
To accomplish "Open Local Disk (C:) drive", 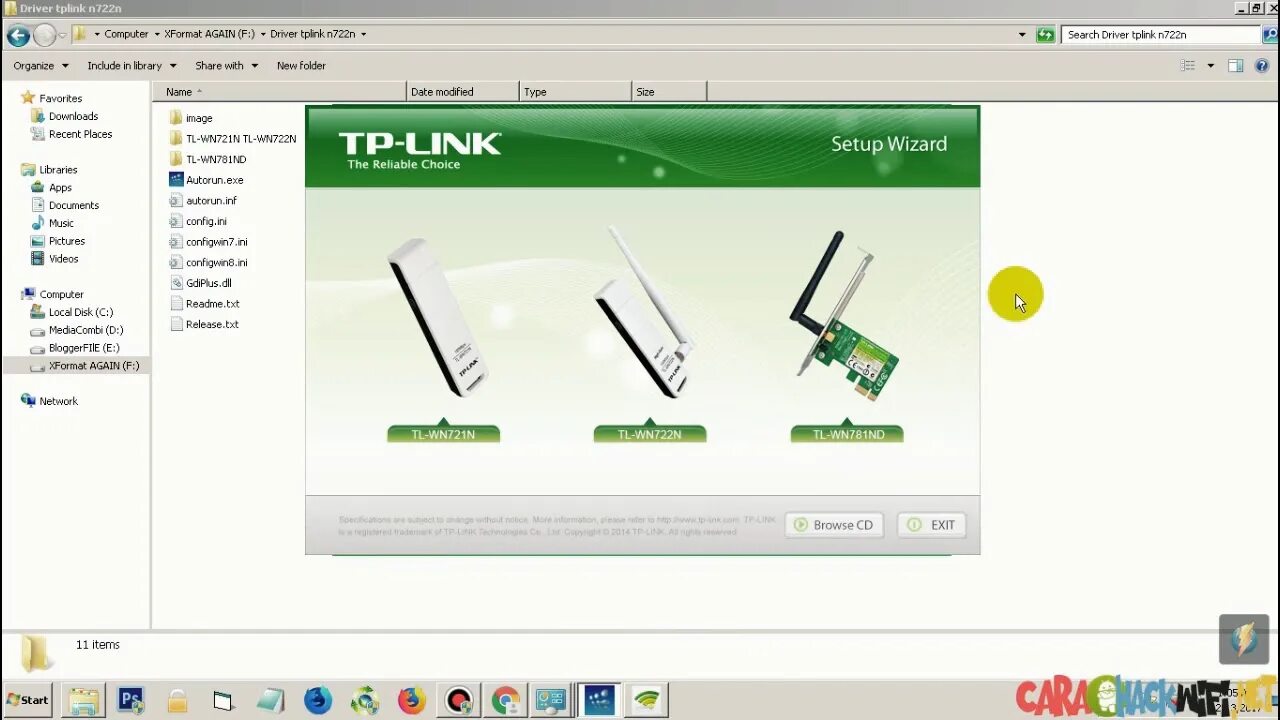I will click(x=72, y=312).
